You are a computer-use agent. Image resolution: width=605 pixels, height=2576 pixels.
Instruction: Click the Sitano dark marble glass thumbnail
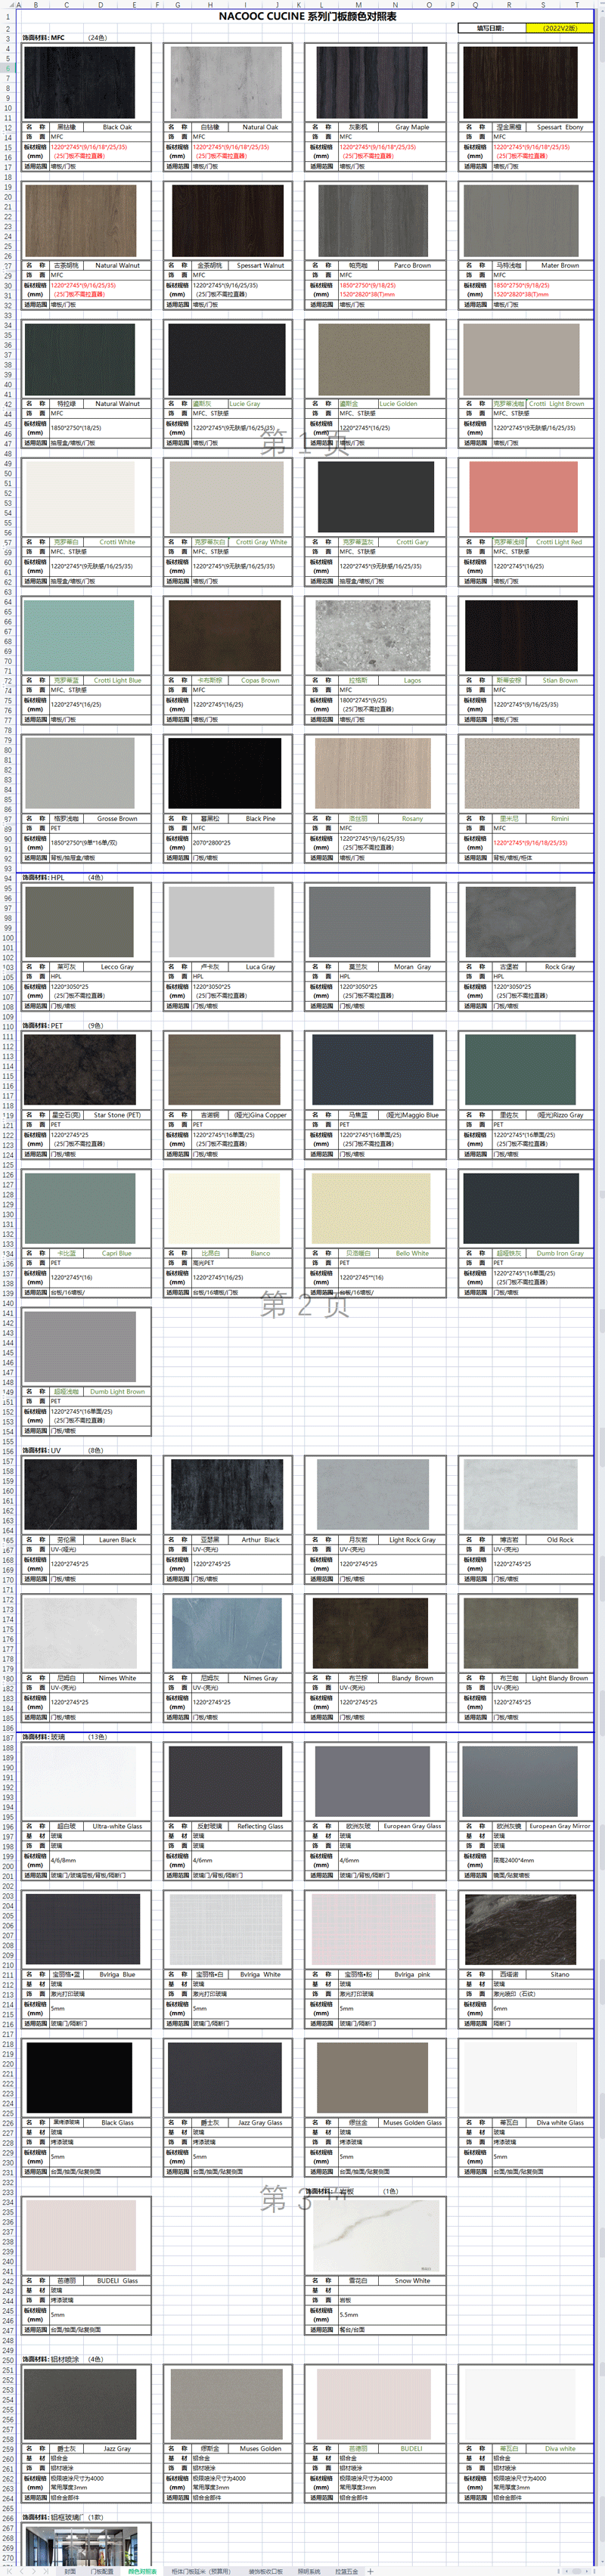pyautogui.click(x=520, y=1930)
